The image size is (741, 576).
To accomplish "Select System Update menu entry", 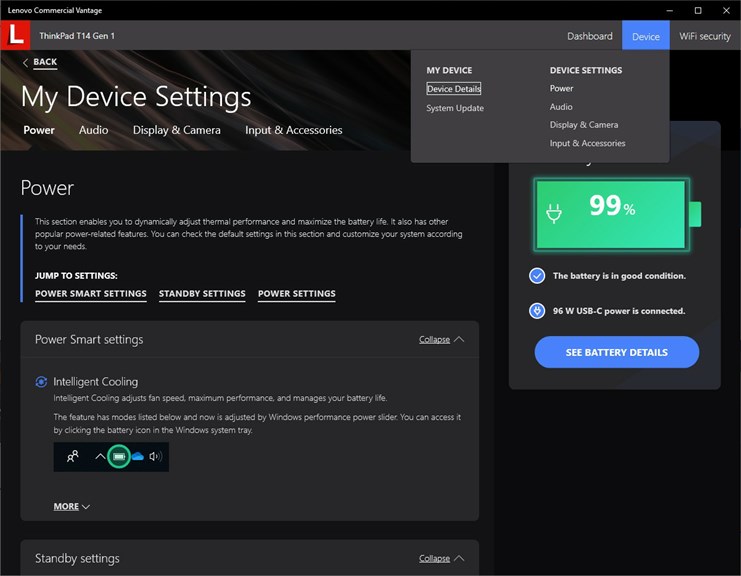I will pyautogui.click(x=455, y=108).
